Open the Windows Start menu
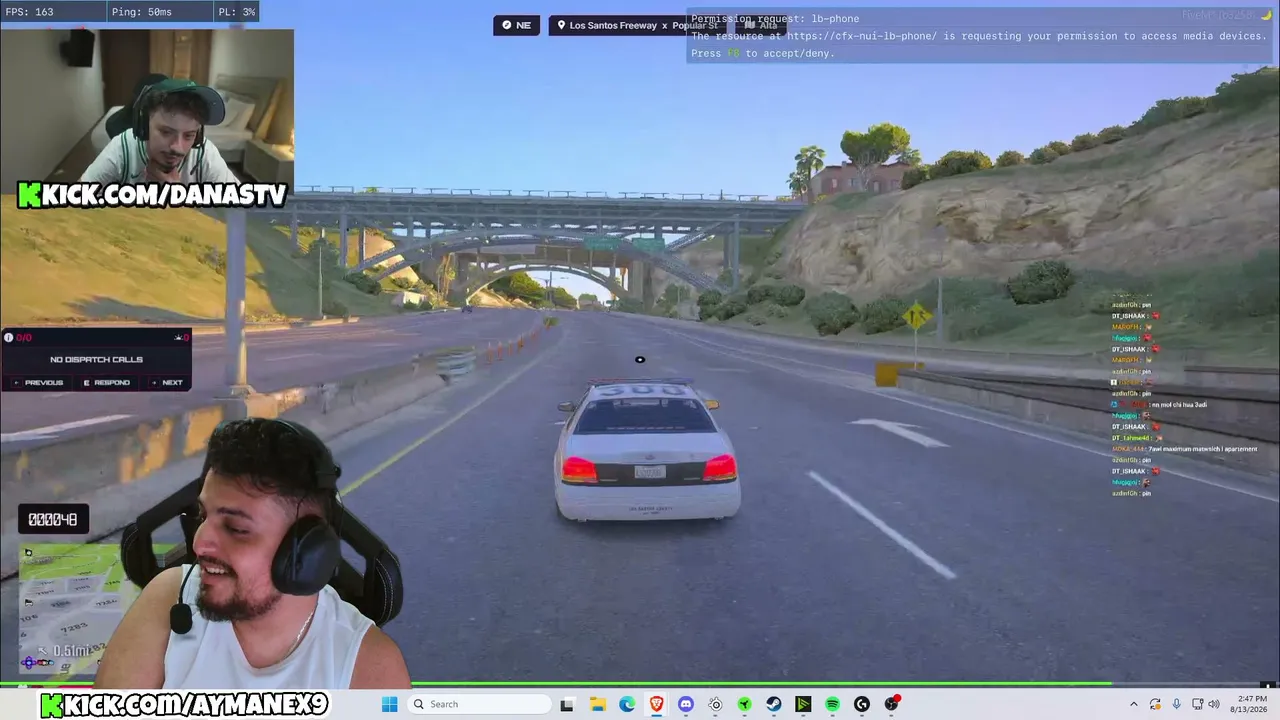The height and width of the screenshot is (720, 1280). (x=390, y=704)
